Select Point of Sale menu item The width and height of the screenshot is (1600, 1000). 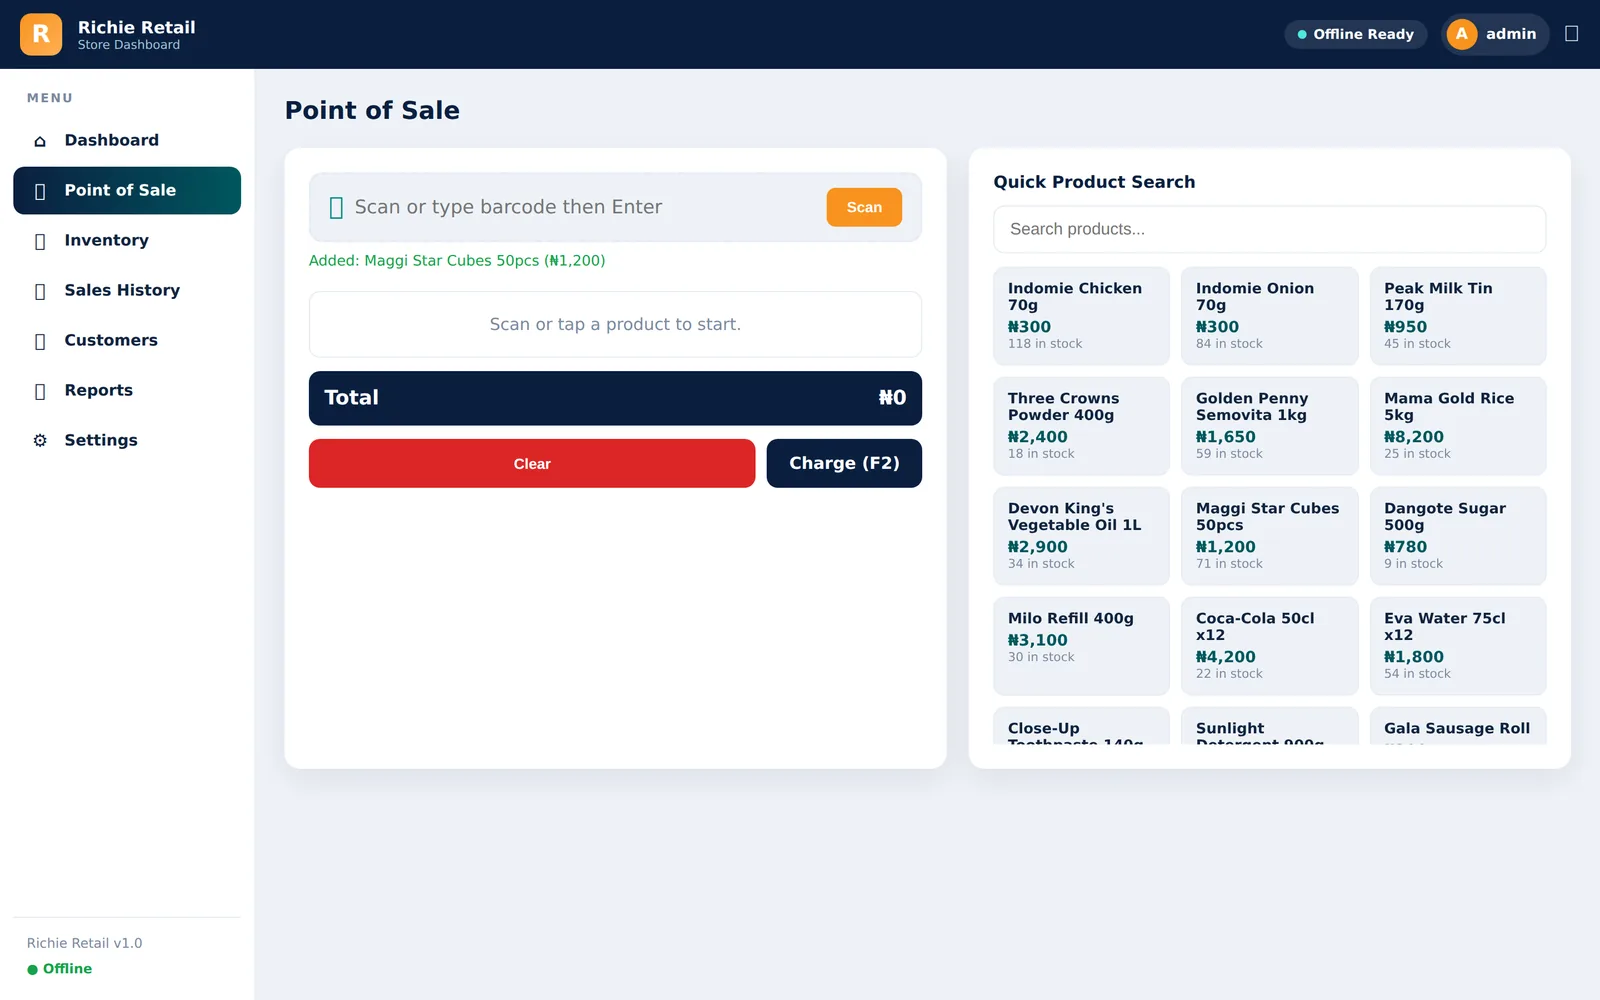click(x=127, y=191)
